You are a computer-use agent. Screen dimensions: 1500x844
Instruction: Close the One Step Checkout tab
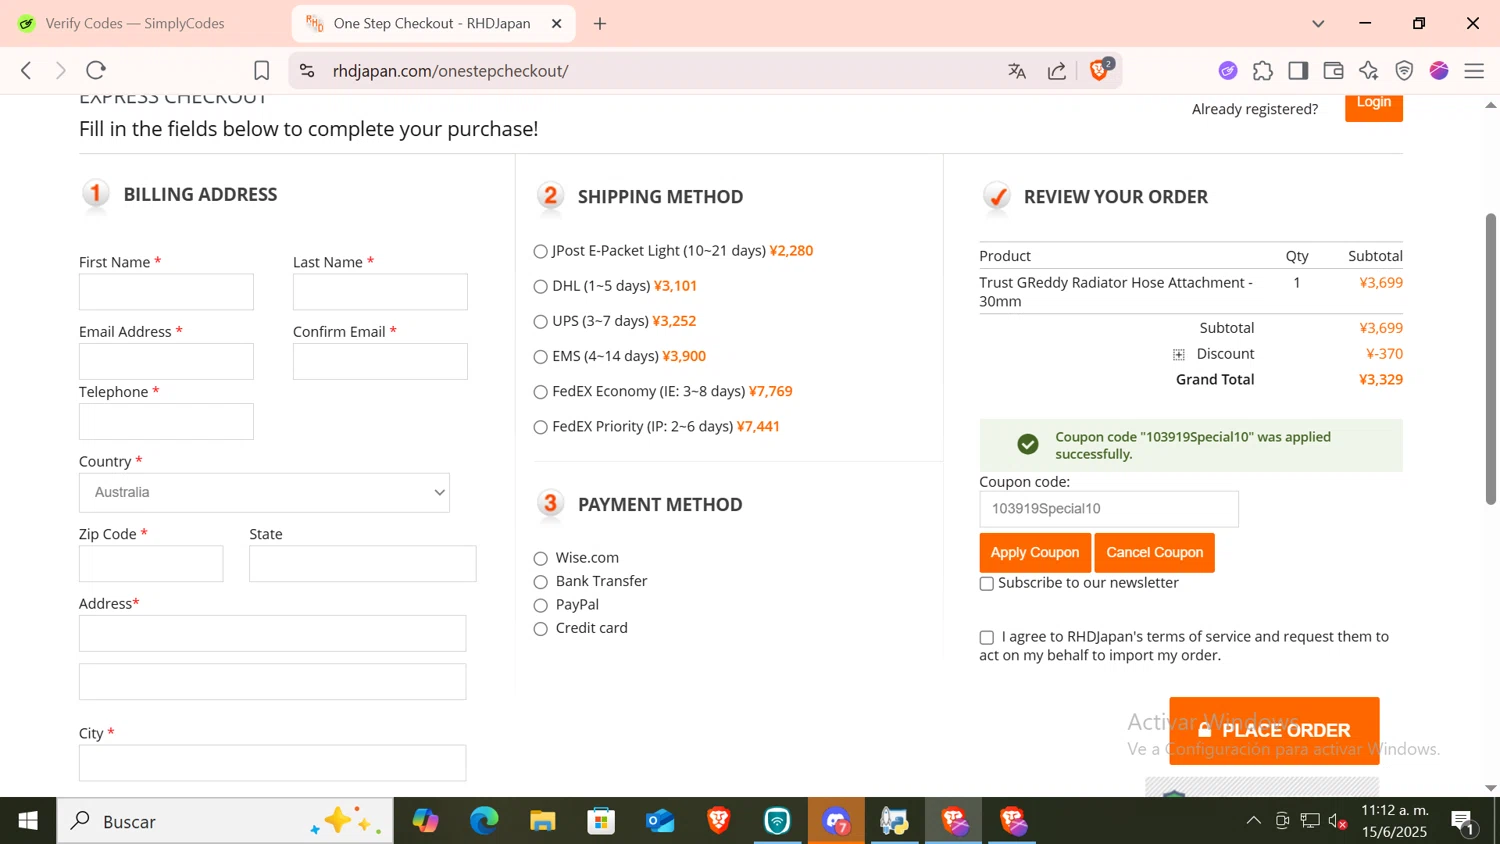coord(557,23)
